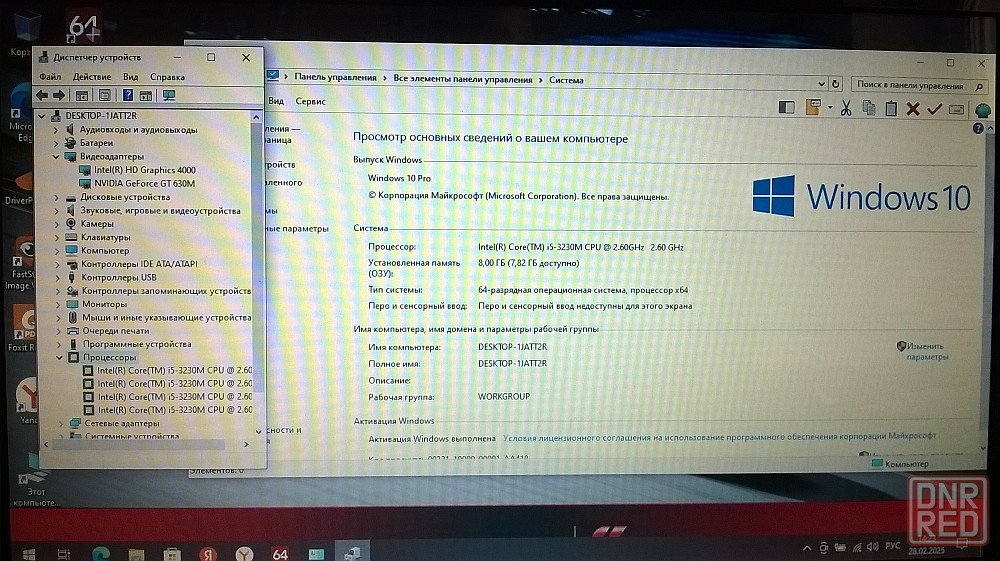Viewport: 1000px width, 561px height.
Task: Toggle the action pane toolbar icon
Action: 146,96
